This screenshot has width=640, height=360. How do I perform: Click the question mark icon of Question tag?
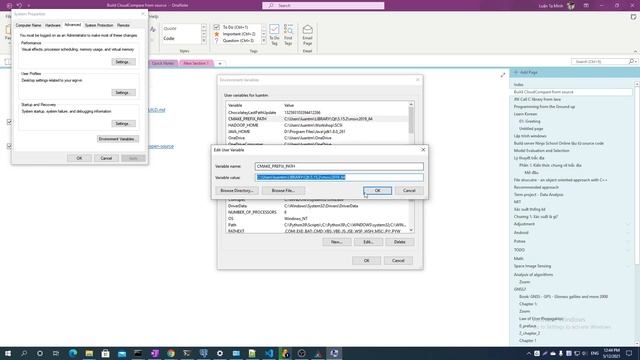click(x=217, y=40)
